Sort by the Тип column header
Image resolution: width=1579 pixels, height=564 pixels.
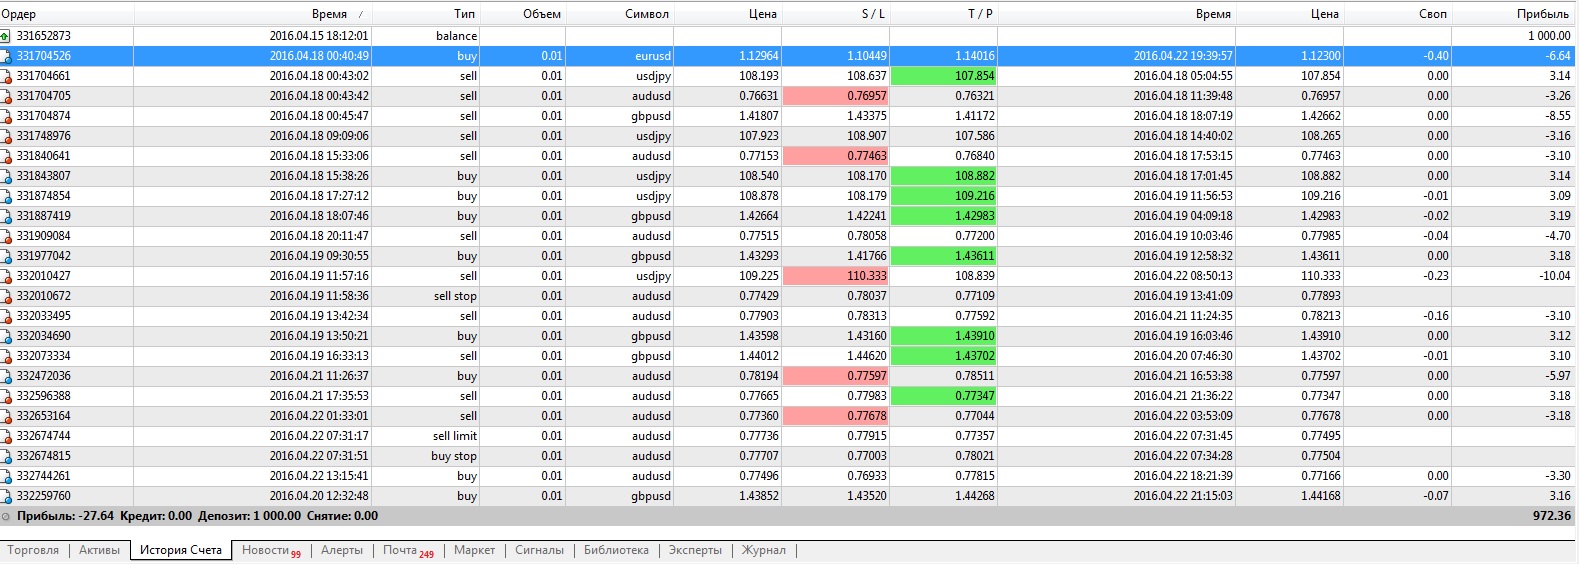point(426,14)
